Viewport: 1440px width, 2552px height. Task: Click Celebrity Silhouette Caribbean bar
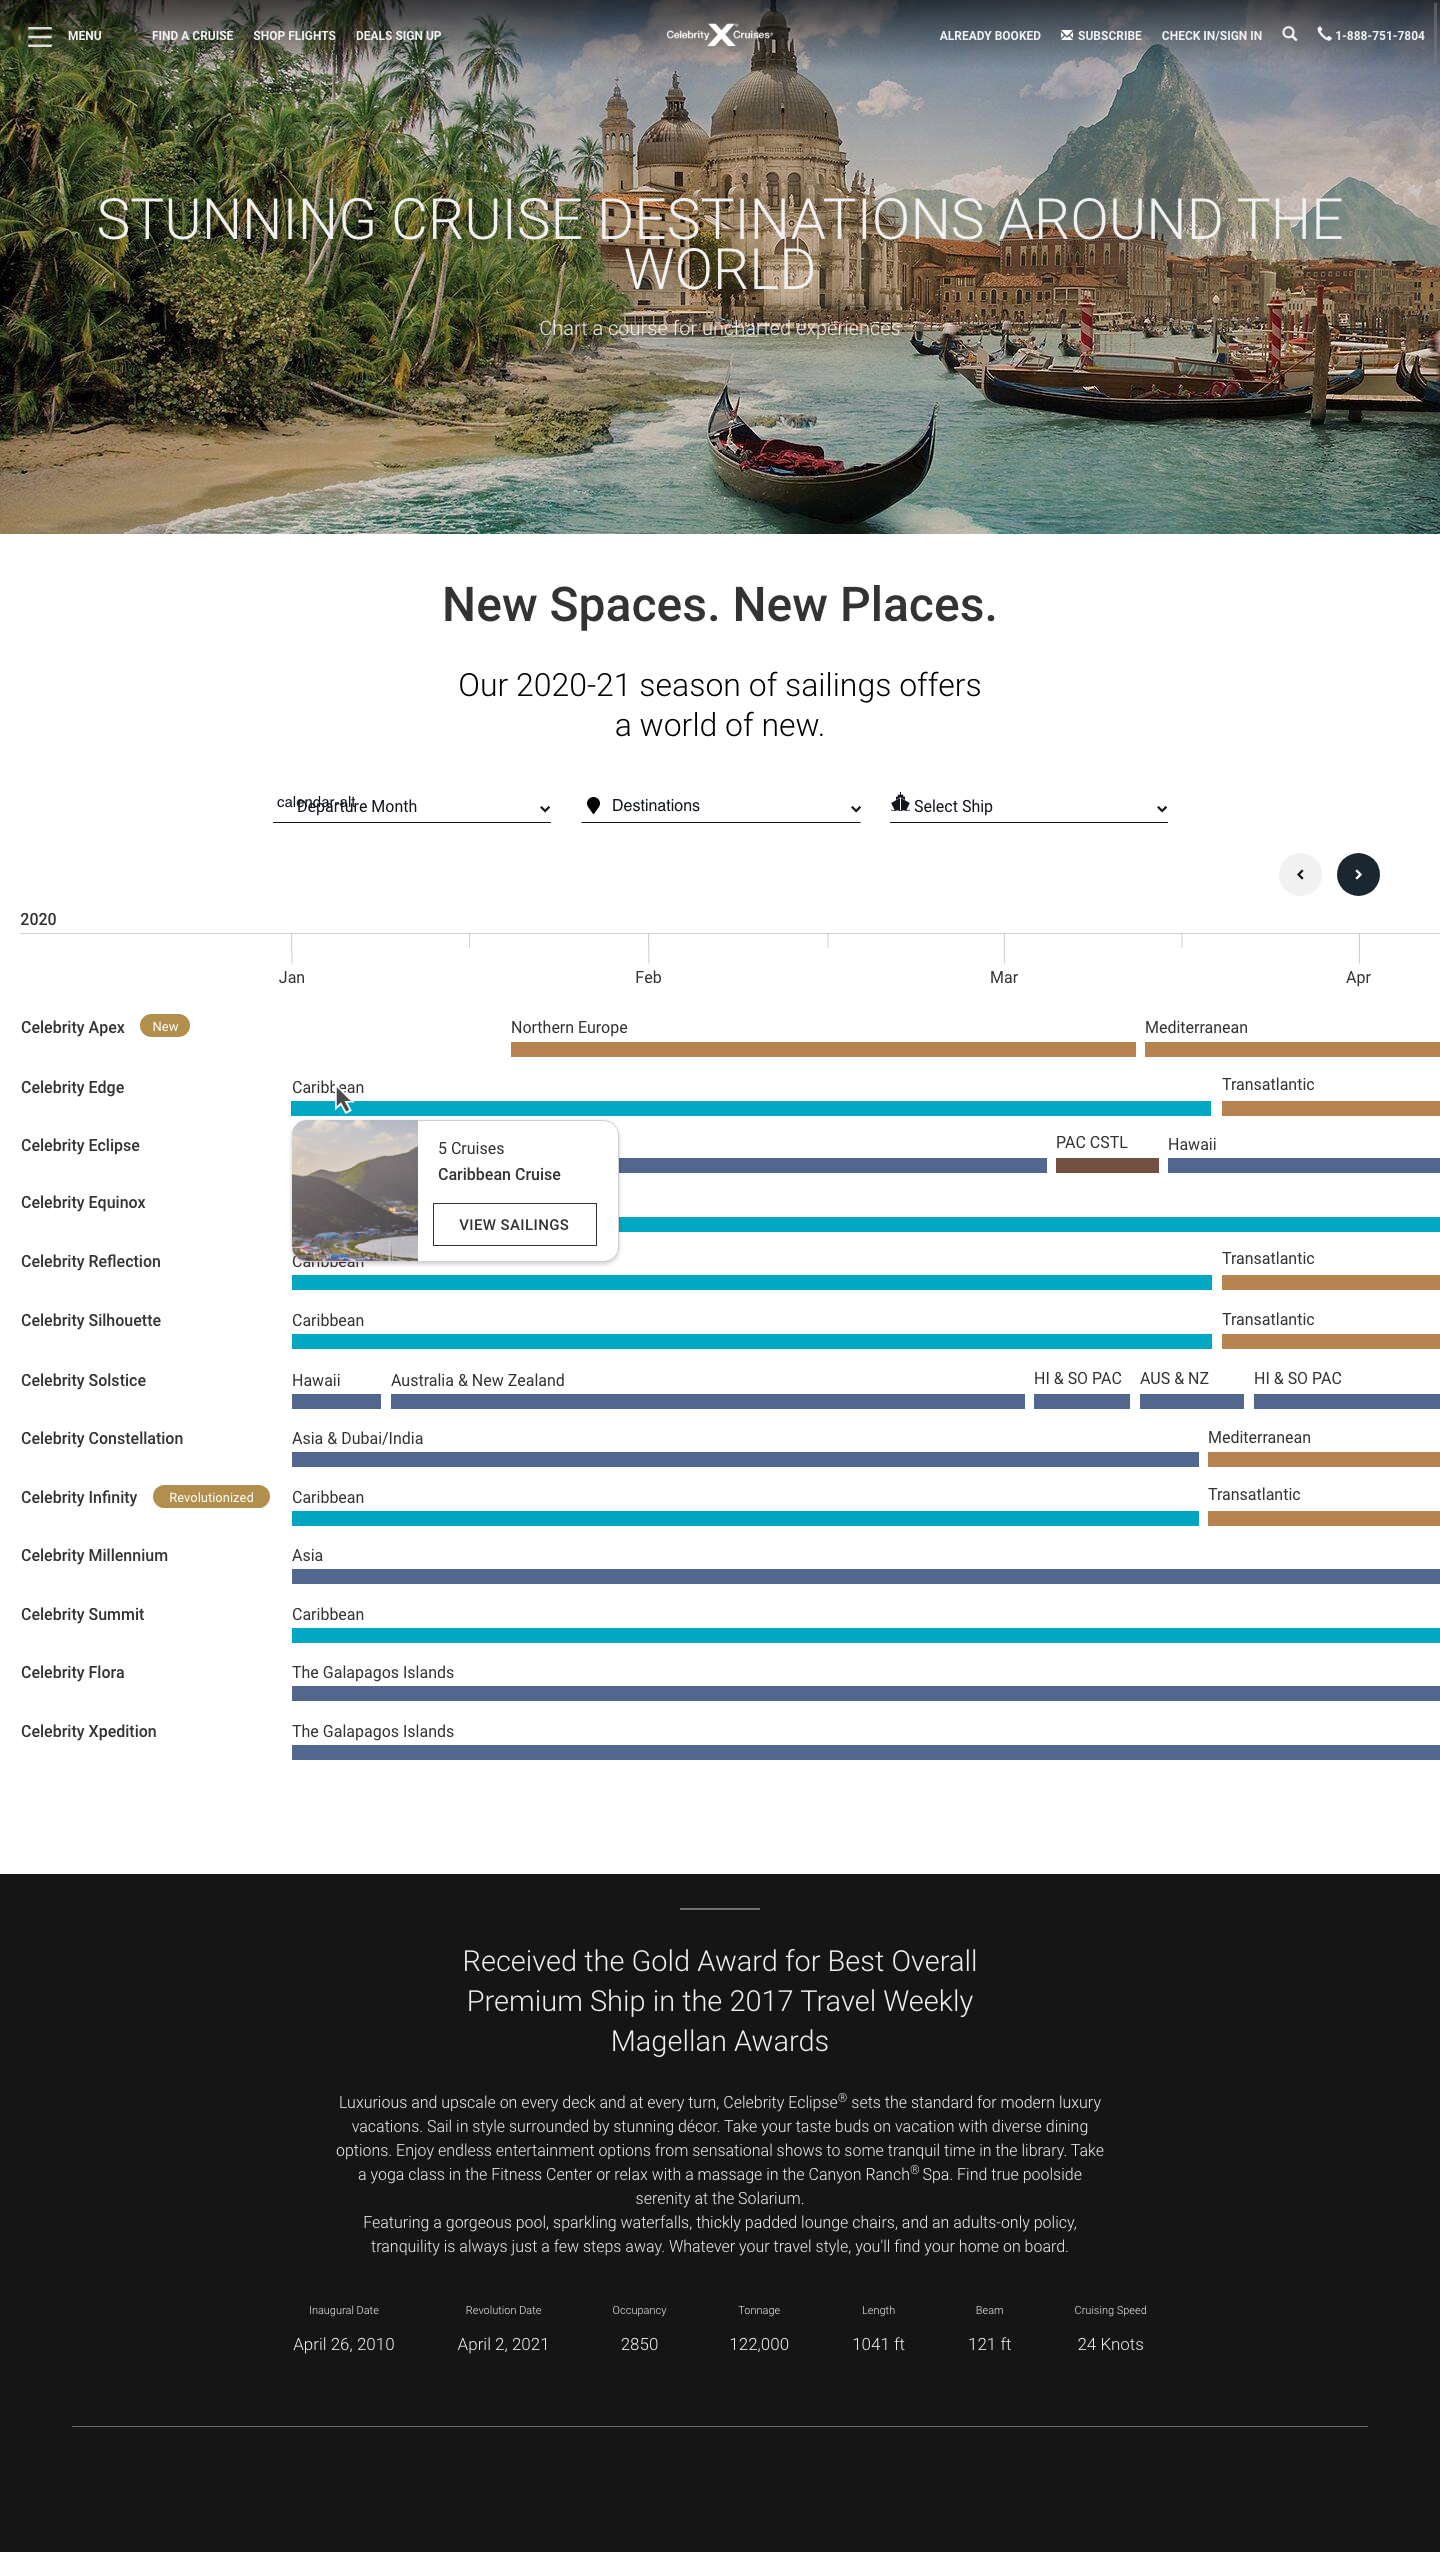752,1342
